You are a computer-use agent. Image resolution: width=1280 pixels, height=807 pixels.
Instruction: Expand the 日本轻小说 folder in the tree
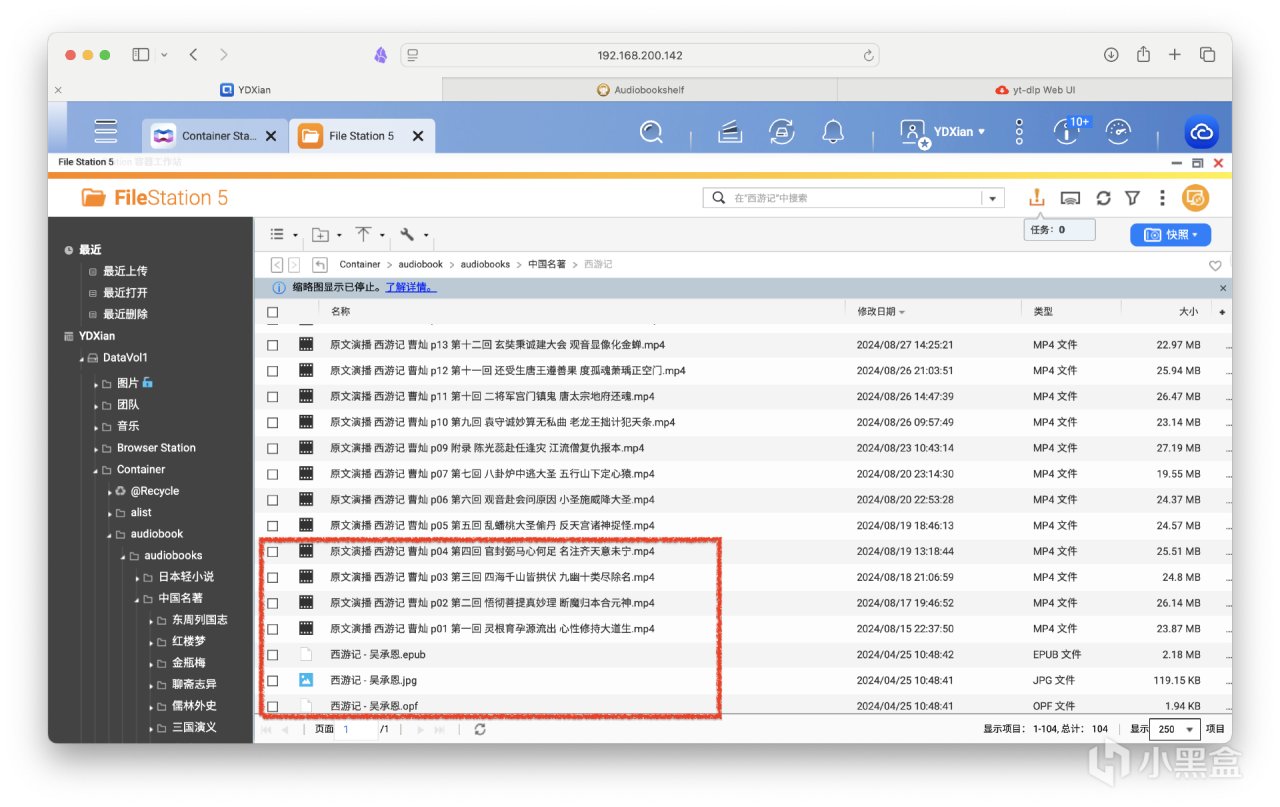[137, 578]
